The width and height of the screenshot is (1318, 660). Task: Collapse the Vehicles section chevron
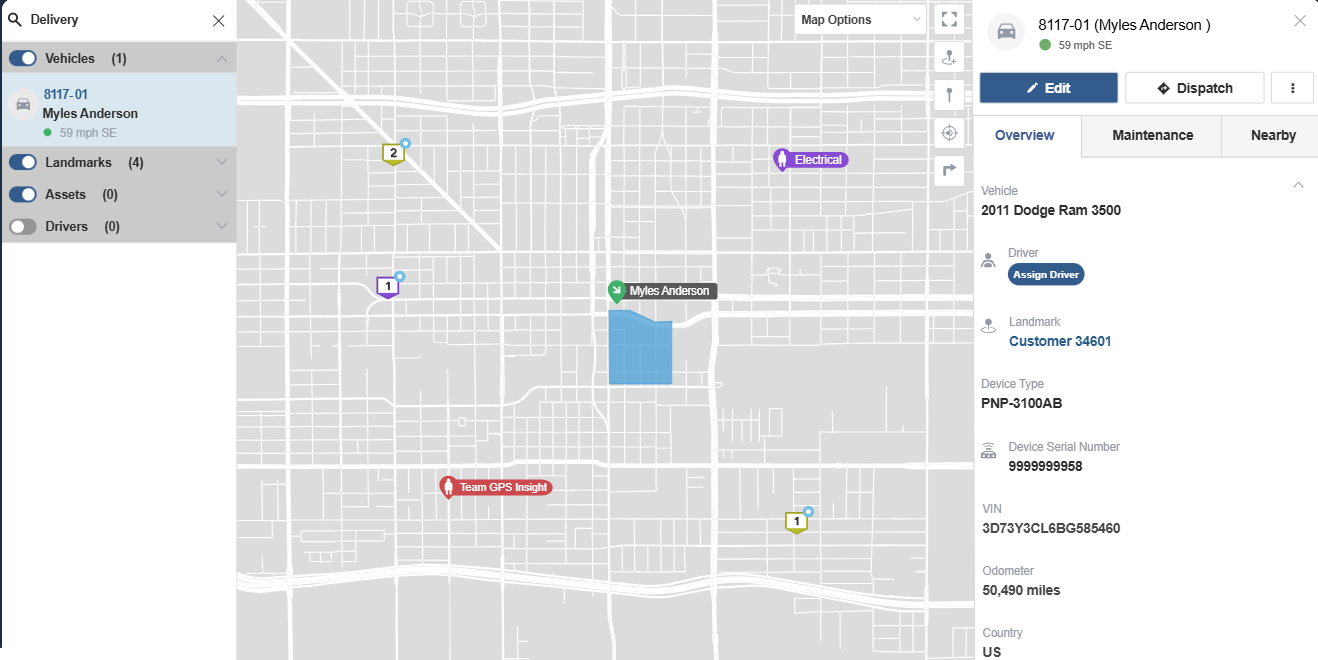point(221,58)
